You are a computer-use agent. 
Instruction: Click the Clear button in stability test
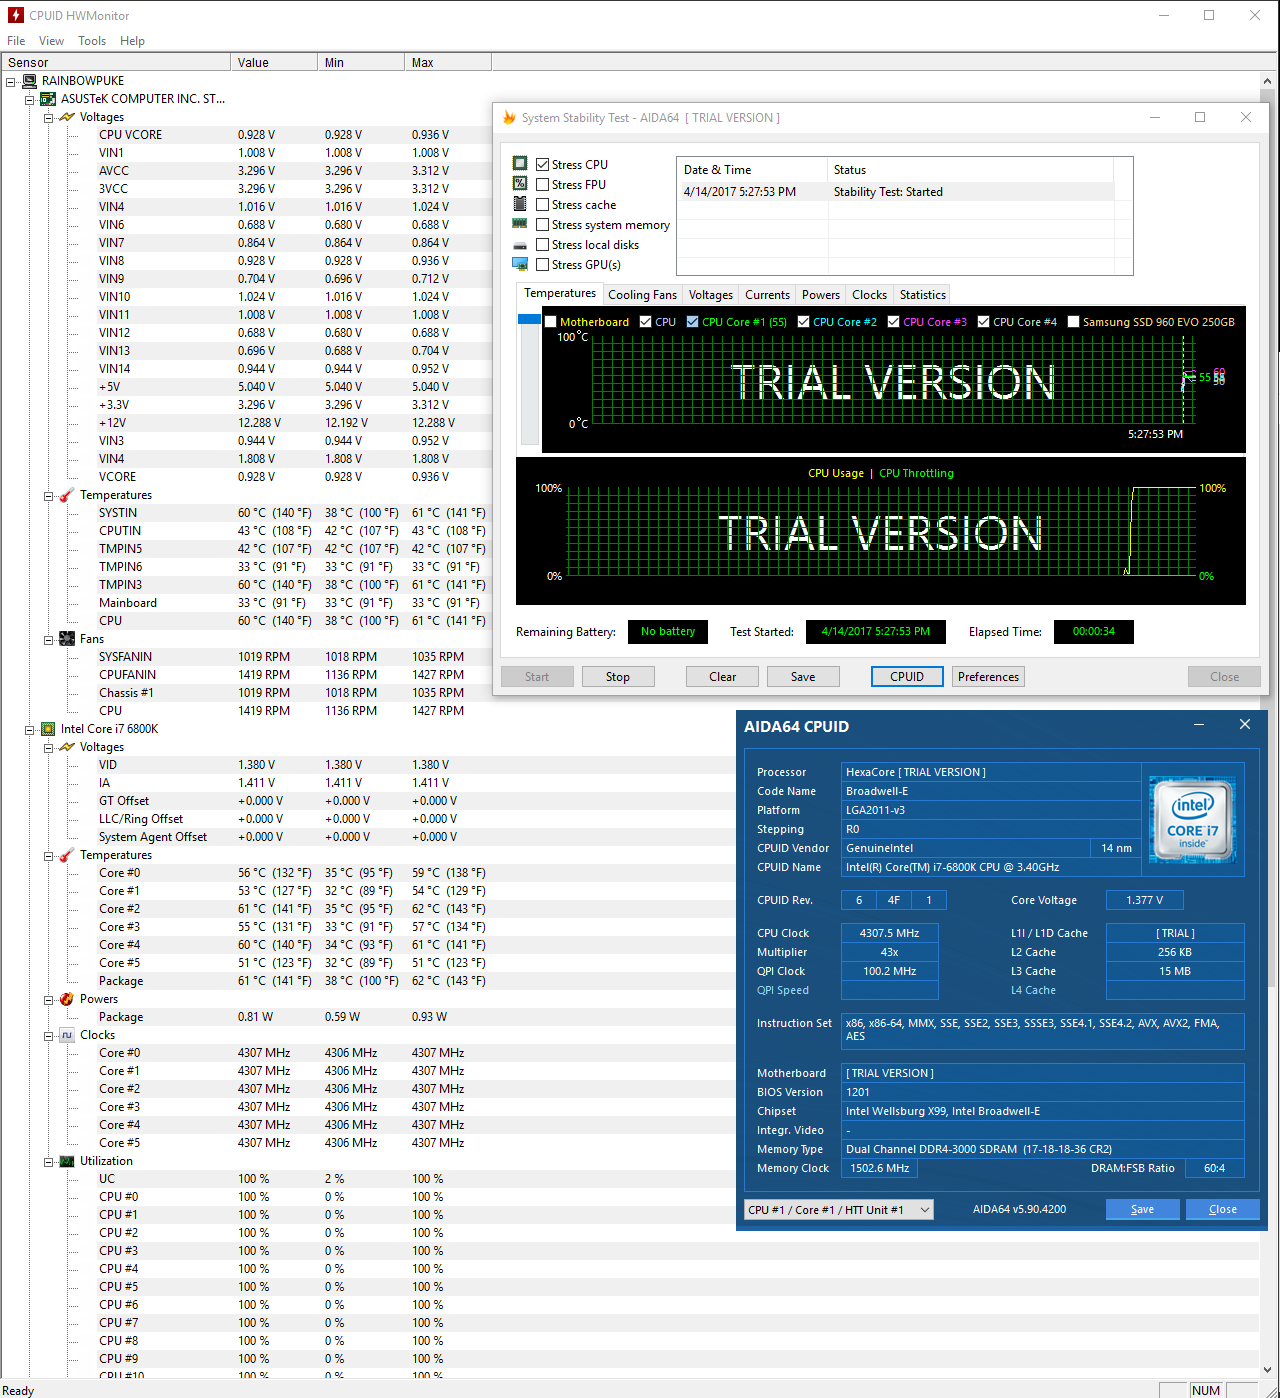(722, 677)
